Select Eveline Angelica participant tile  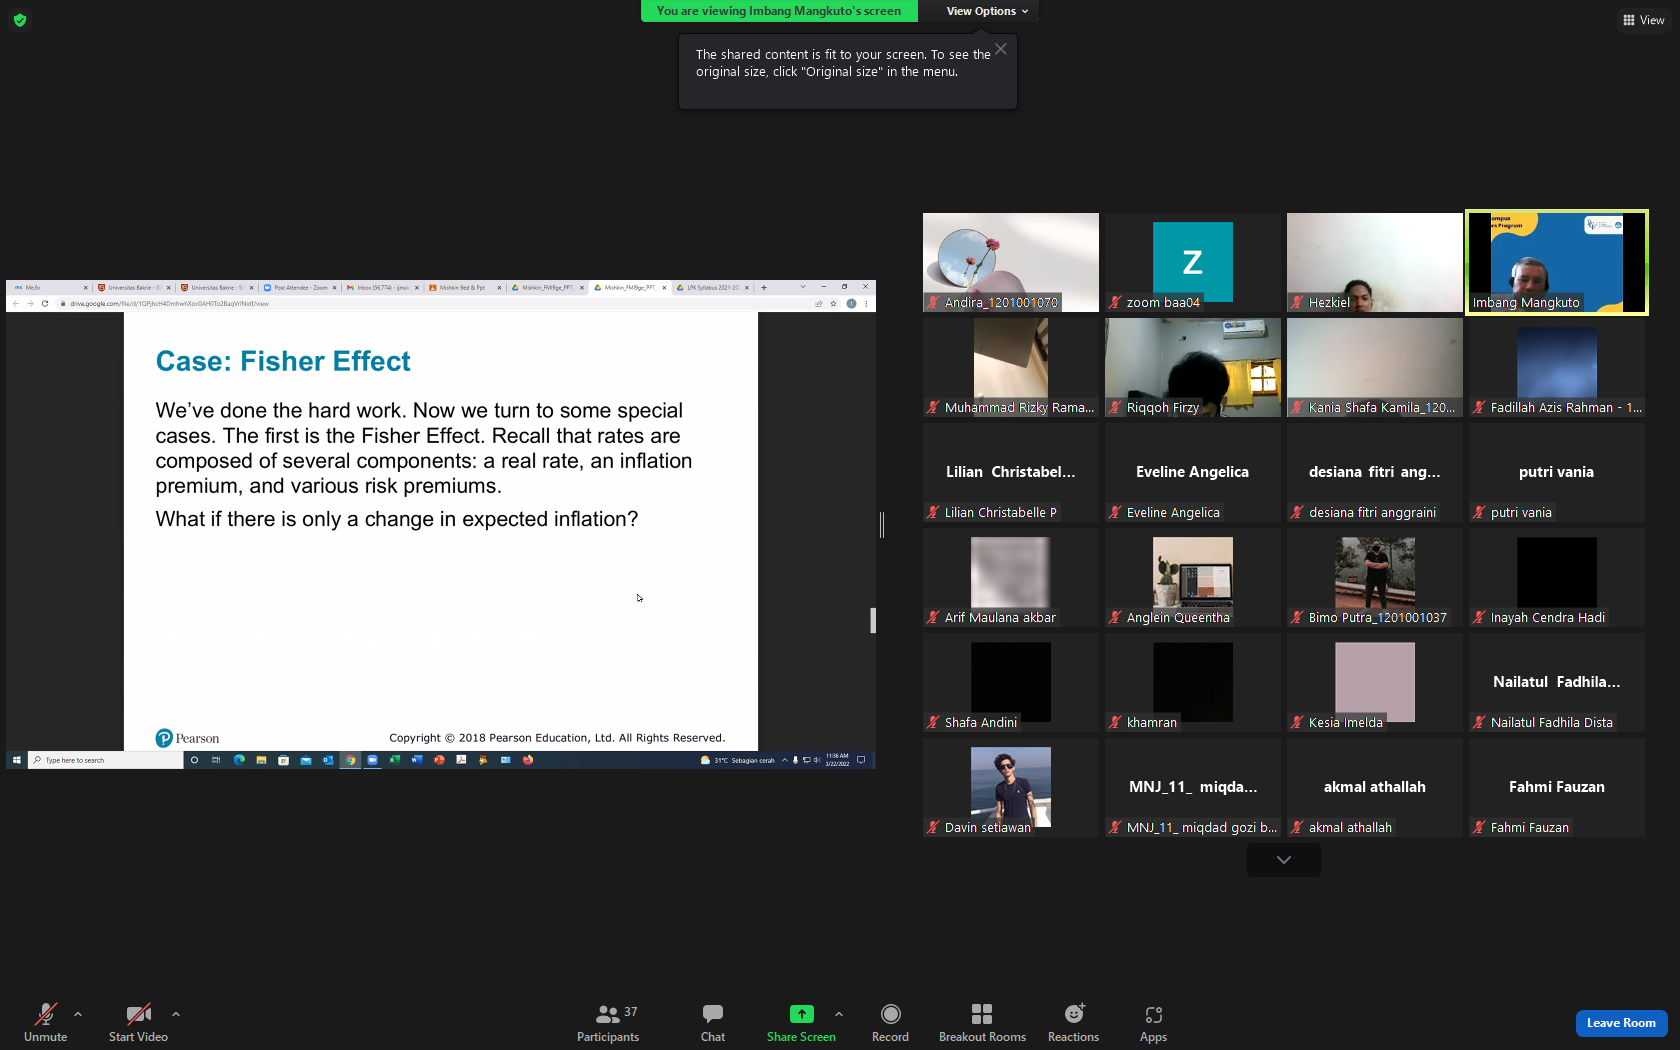[x=1192, y=472]
